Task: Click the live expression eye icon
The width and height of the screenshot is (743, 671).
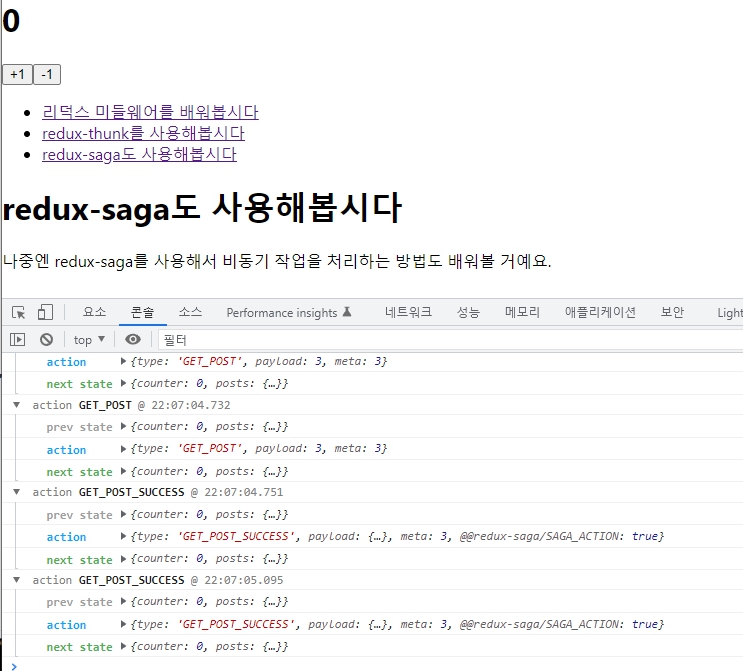Action: pyautogui.click(x=133, y=339)
